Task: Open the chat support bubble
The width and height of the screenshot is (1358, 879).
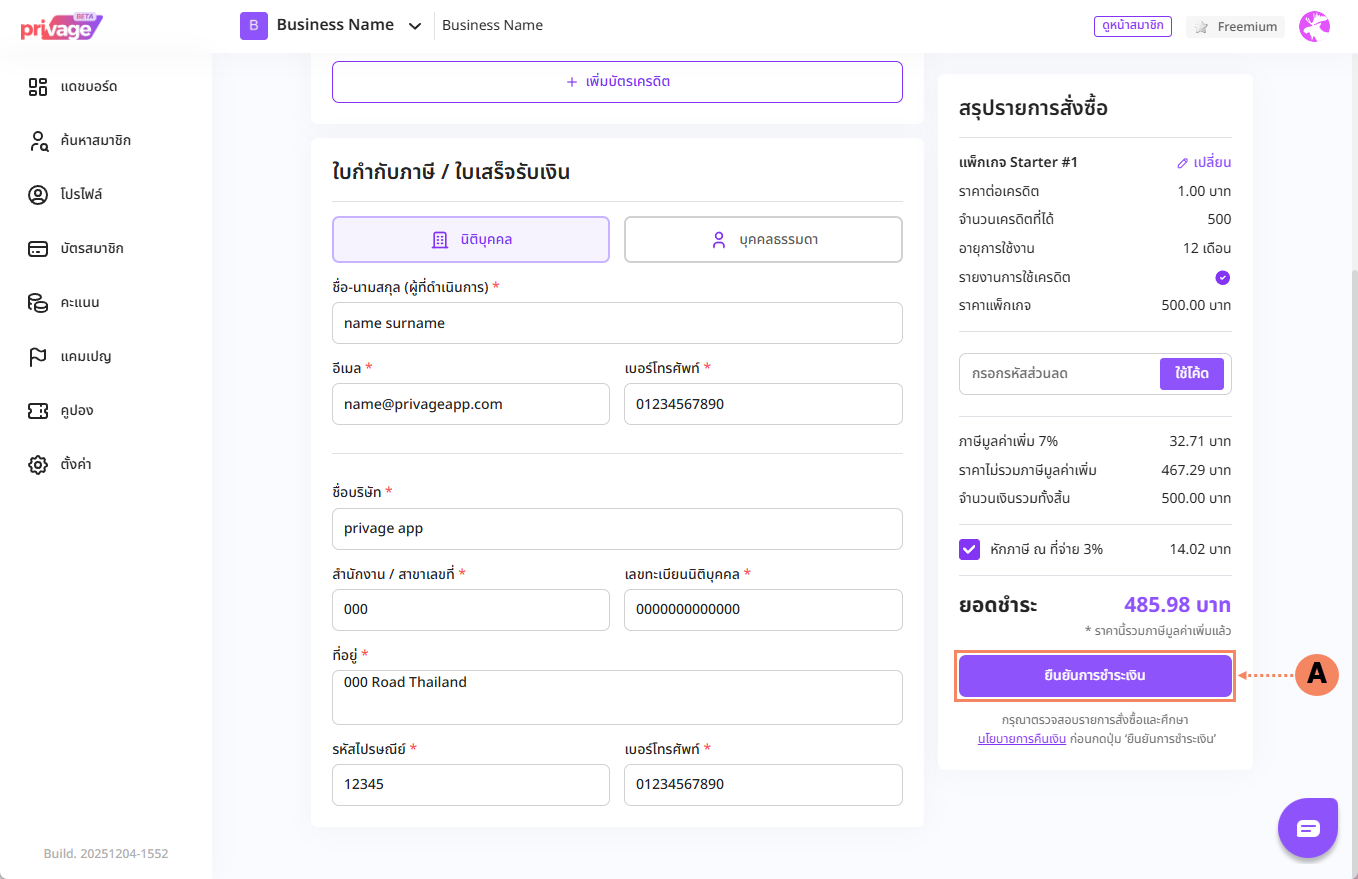Action: [x=1308, y=828]
